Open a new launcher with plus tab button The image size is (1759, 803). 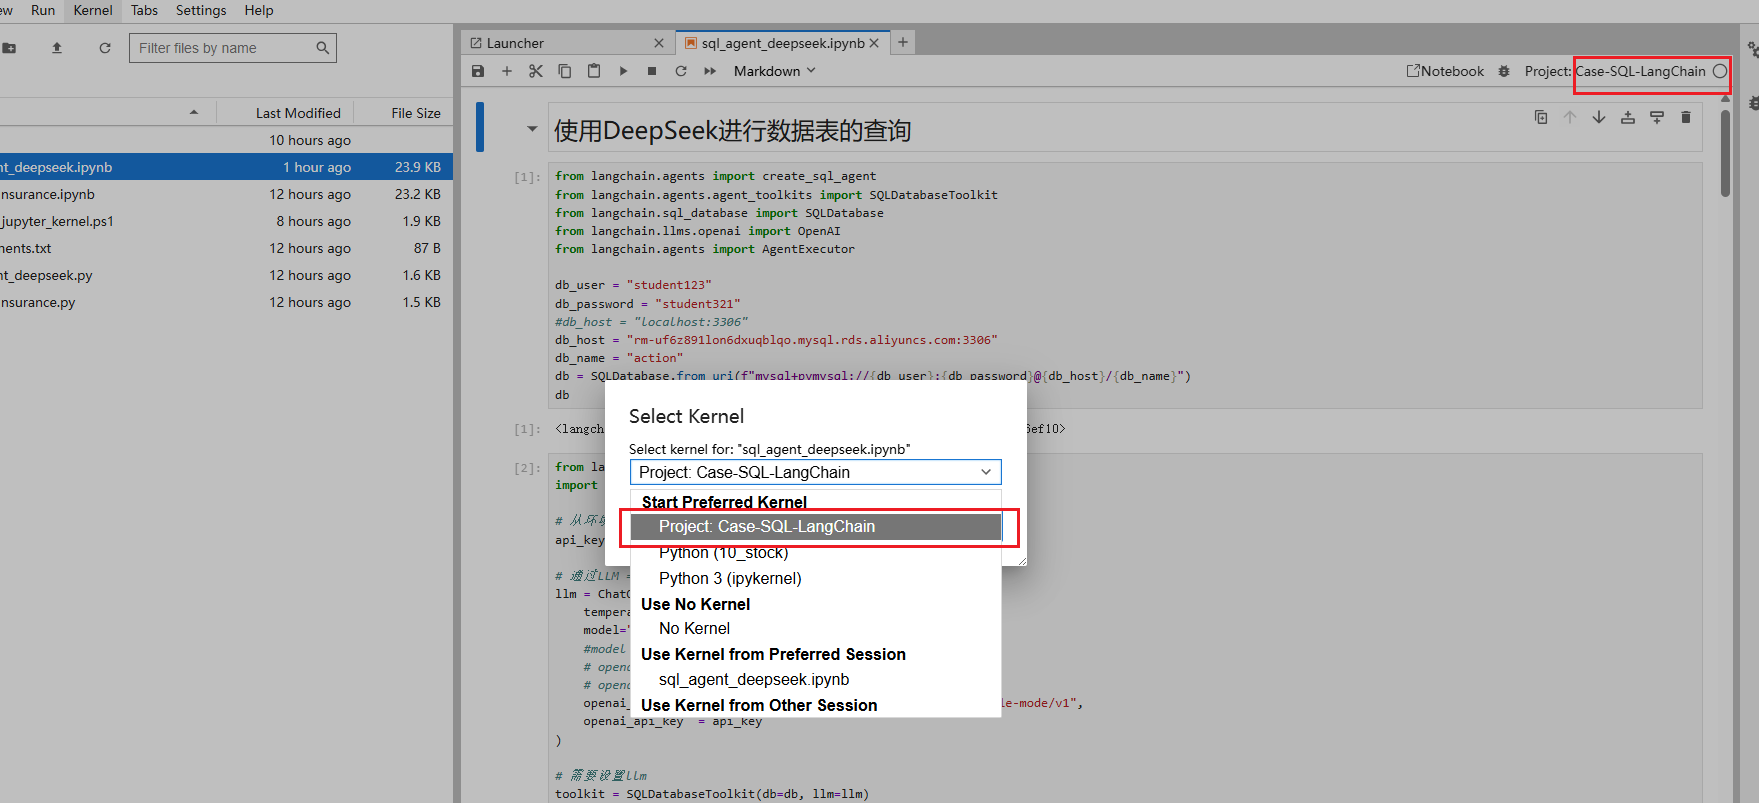[903, 42]
